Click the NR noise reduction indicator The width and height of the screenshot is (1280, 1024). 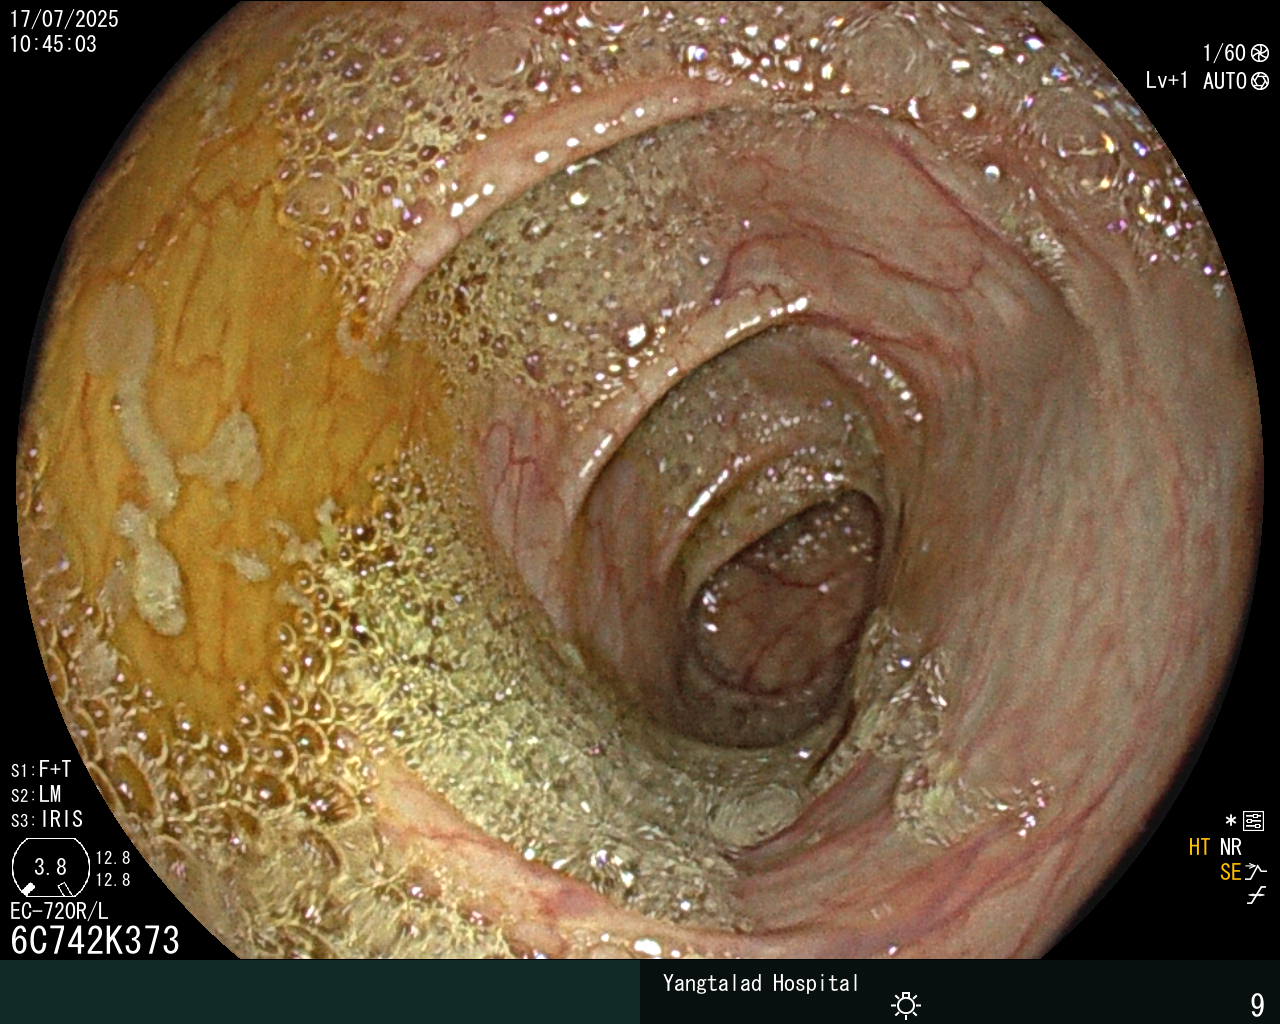point(1230,847)
